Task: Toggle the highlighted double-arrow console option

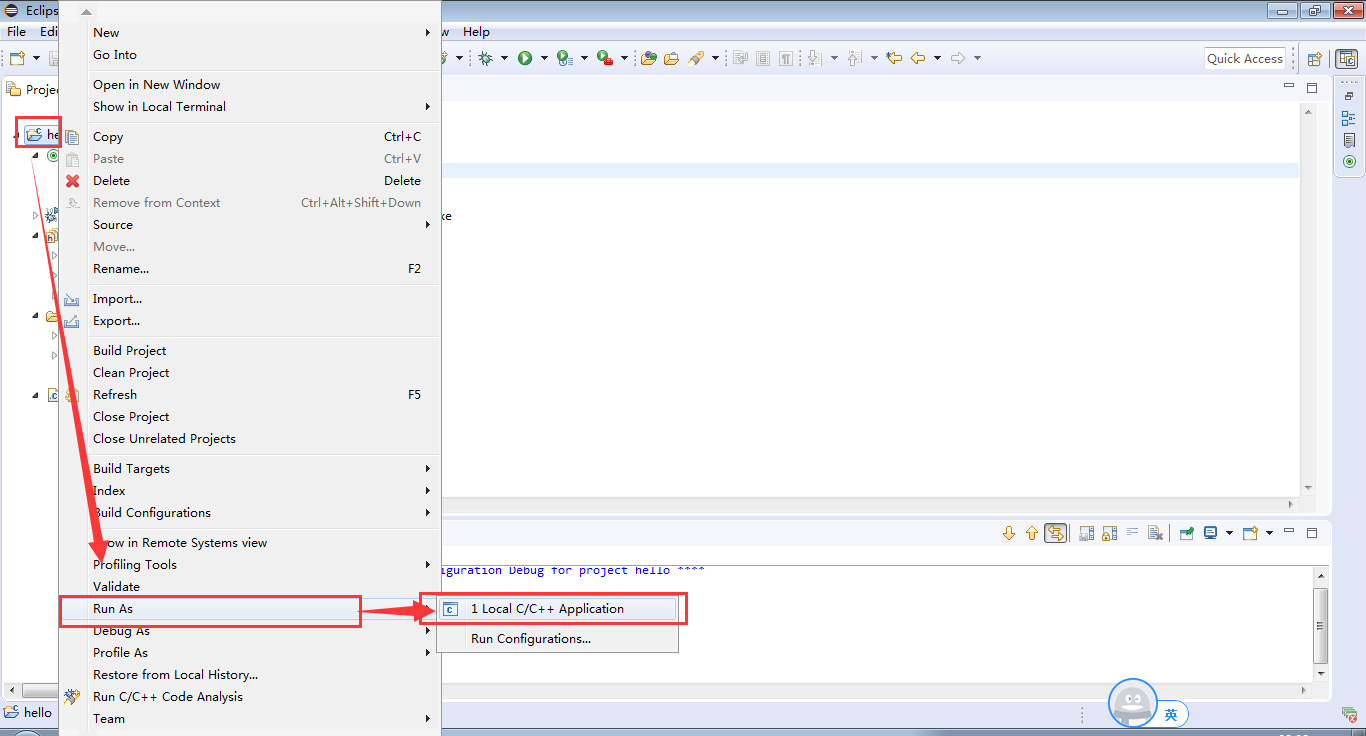Action: click(x=1057, y=533)
